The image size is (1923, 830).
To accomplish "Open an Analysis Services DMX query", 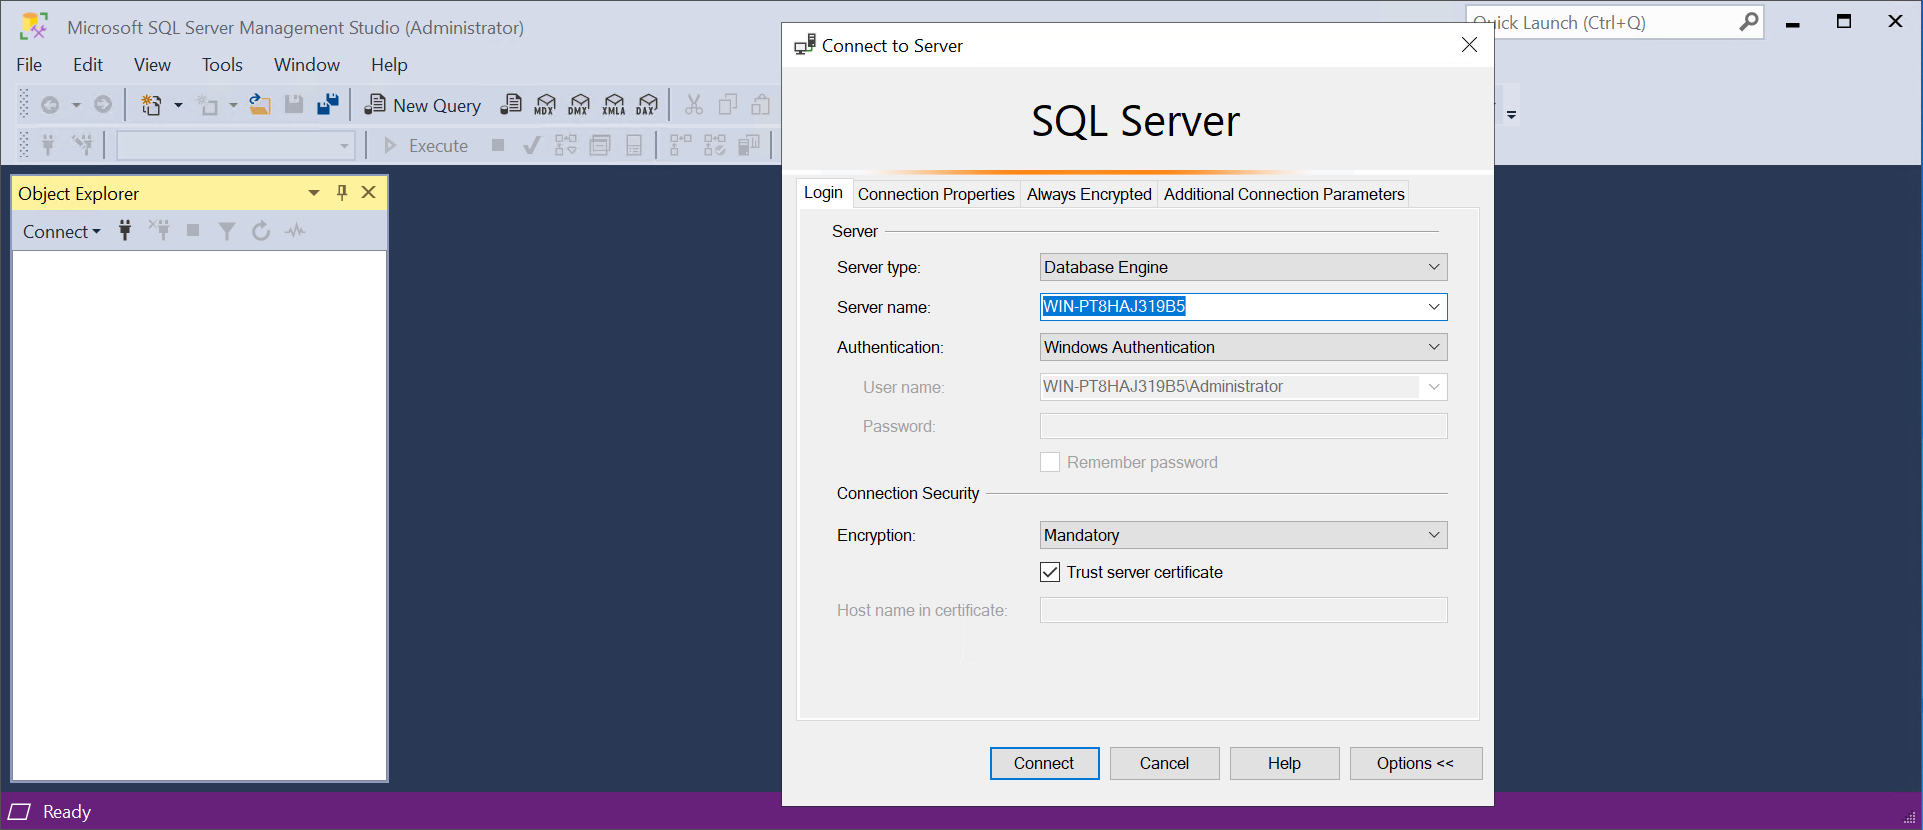I will pyautogui.click(x=579, y=105).
